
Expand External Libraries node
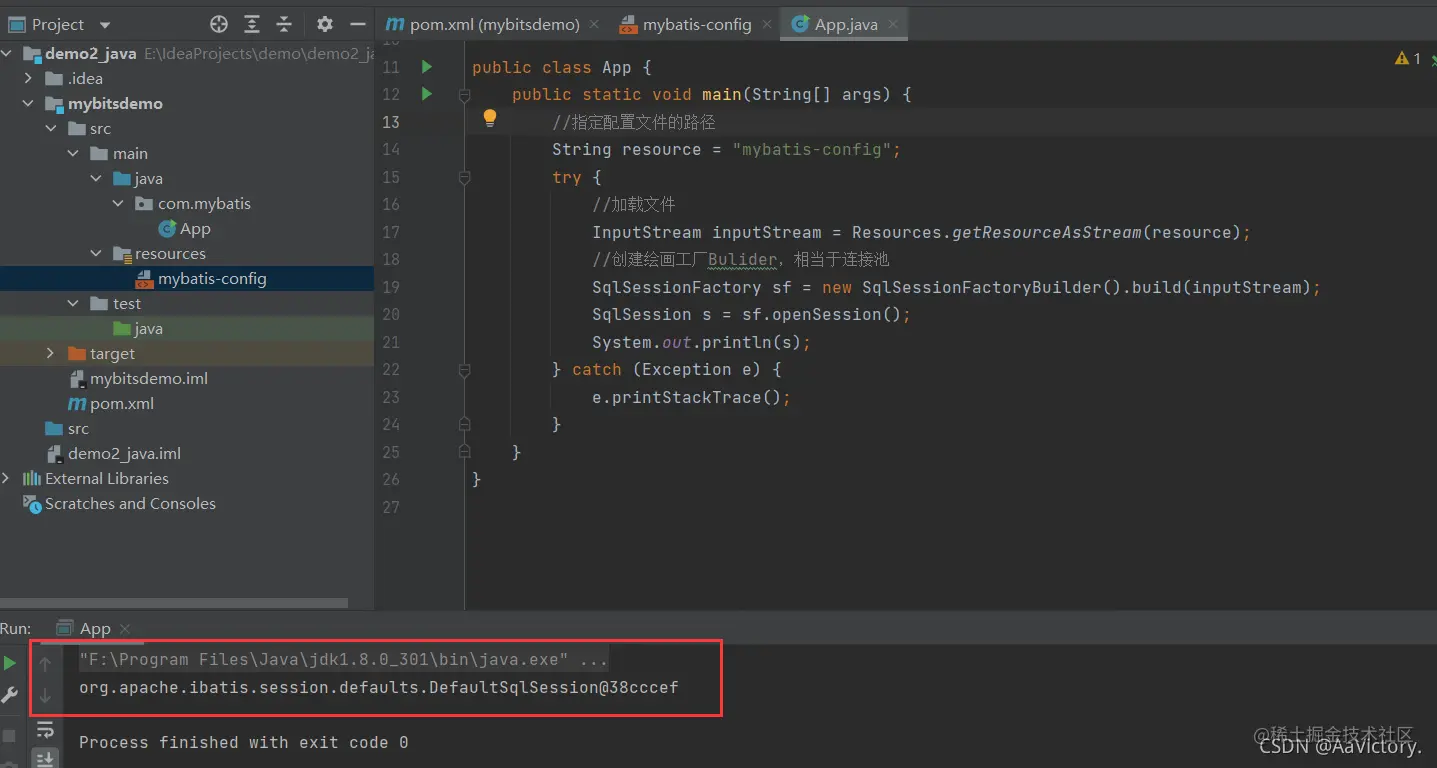click(x=7, y=479)
